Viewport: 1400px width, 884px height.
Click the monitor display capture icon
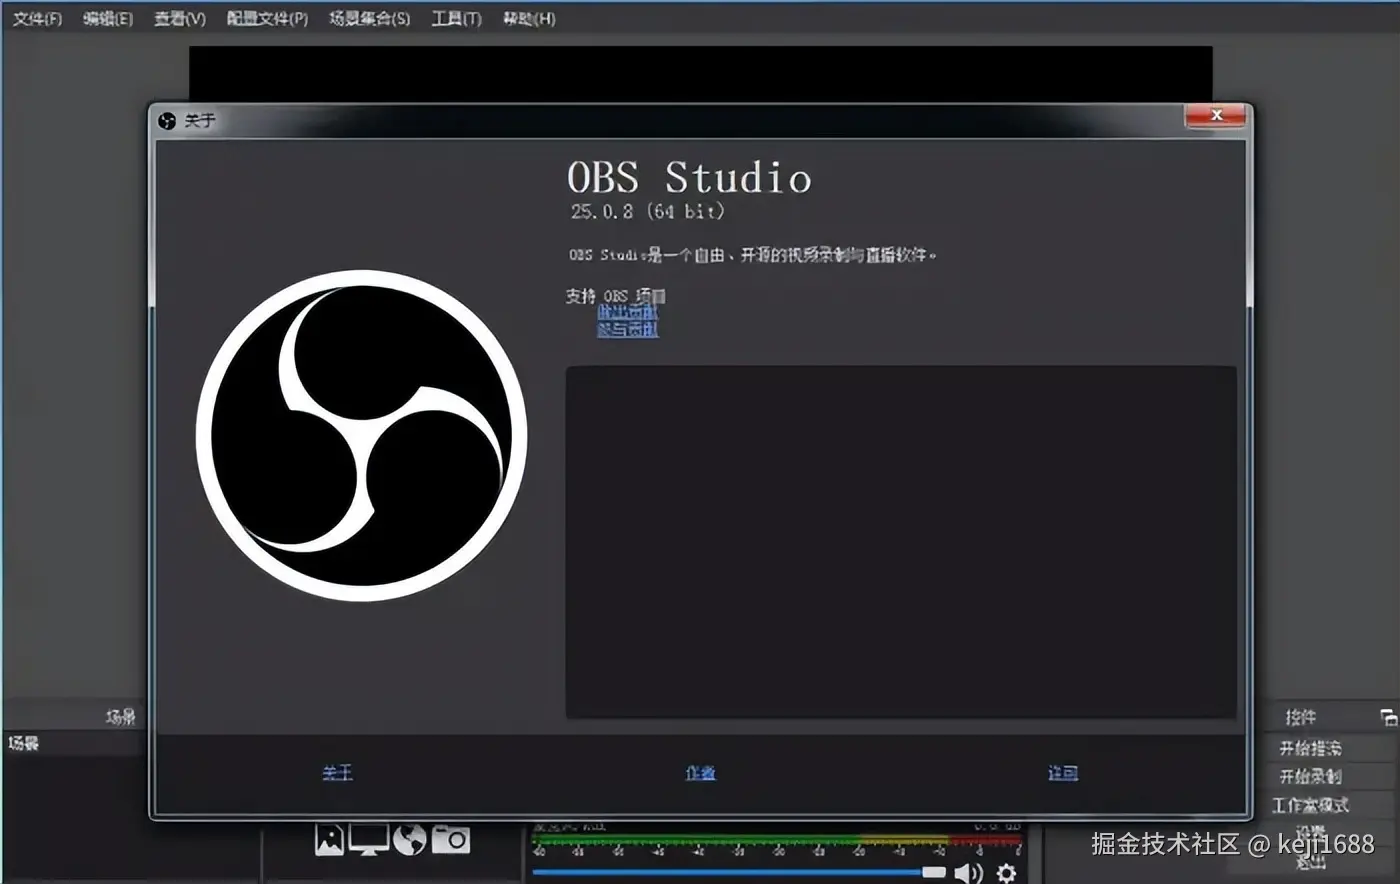pyautogui.click(x=368, y=839)
